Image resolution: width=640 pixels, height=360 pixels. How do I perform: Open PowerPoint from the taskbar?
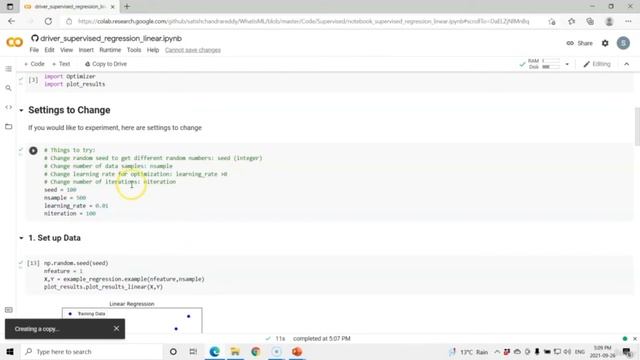[297, 351]
